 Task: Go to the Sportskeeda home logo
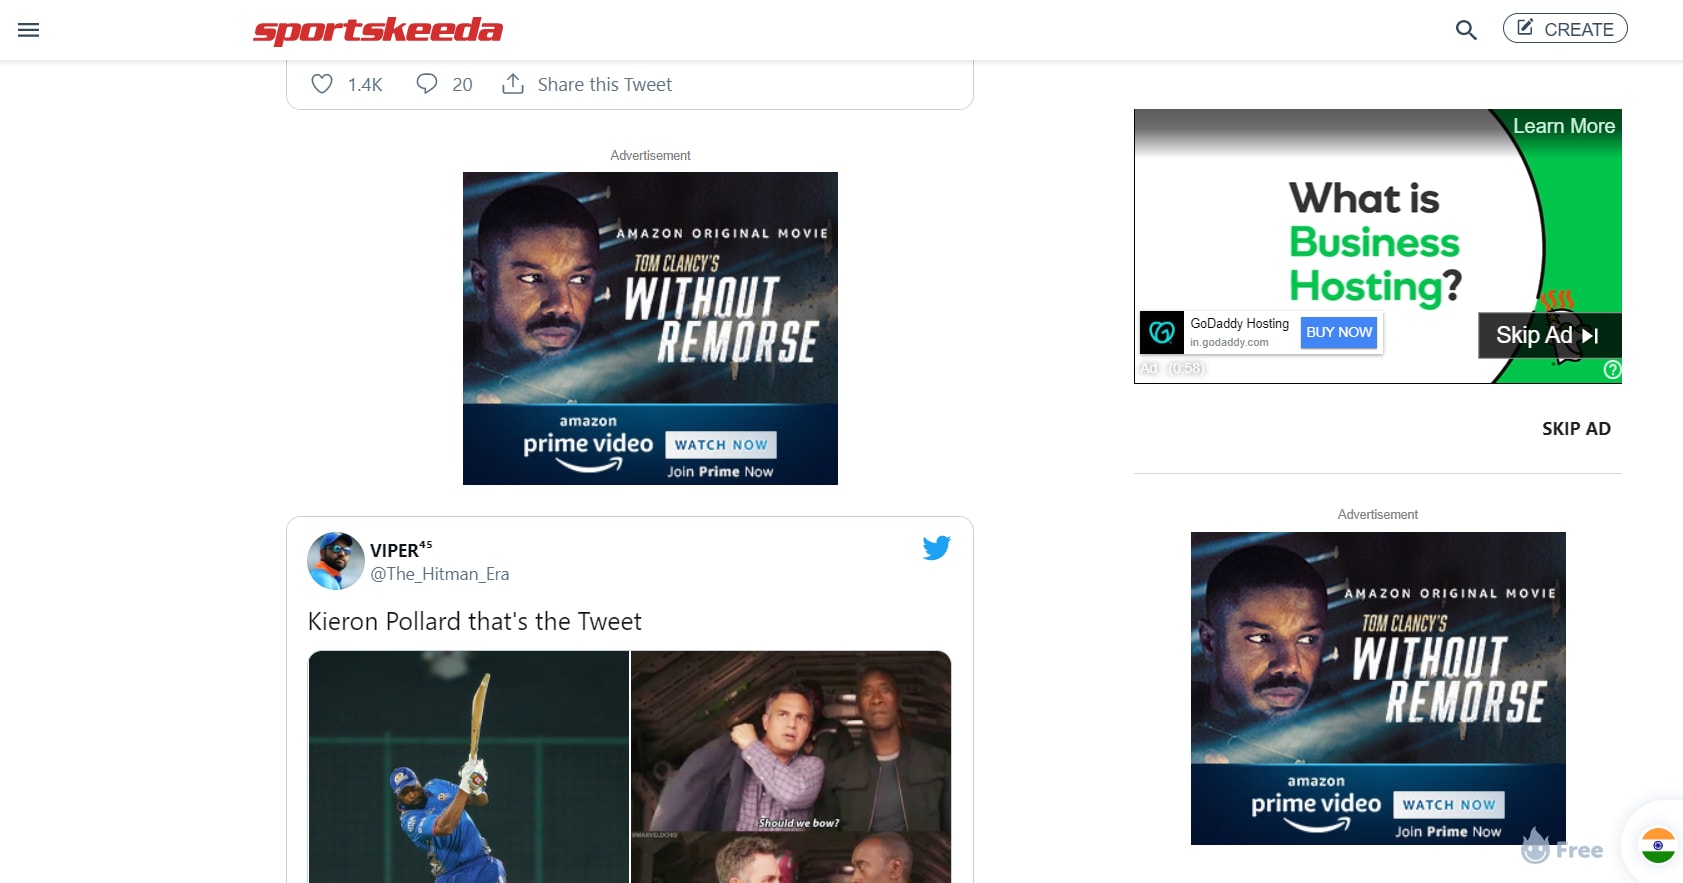378,30
